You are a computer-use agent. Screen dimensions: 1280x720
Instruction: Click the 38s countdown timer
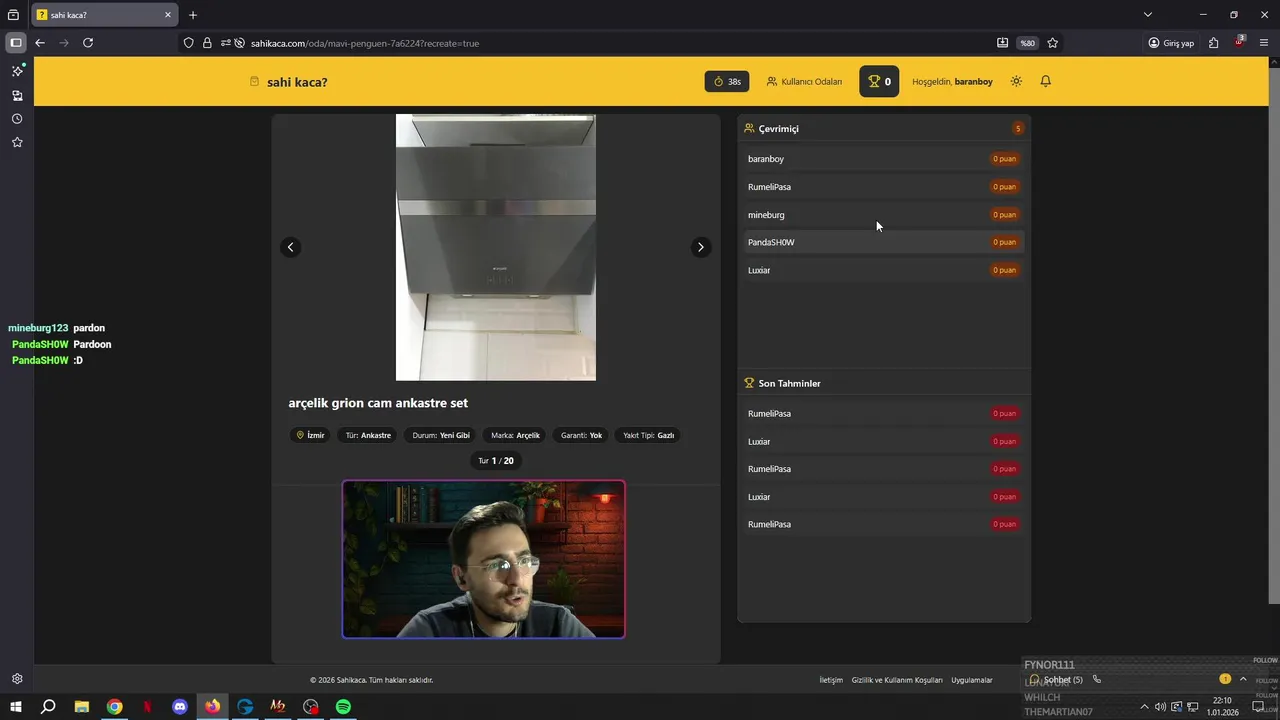click(x=727, y=81)
